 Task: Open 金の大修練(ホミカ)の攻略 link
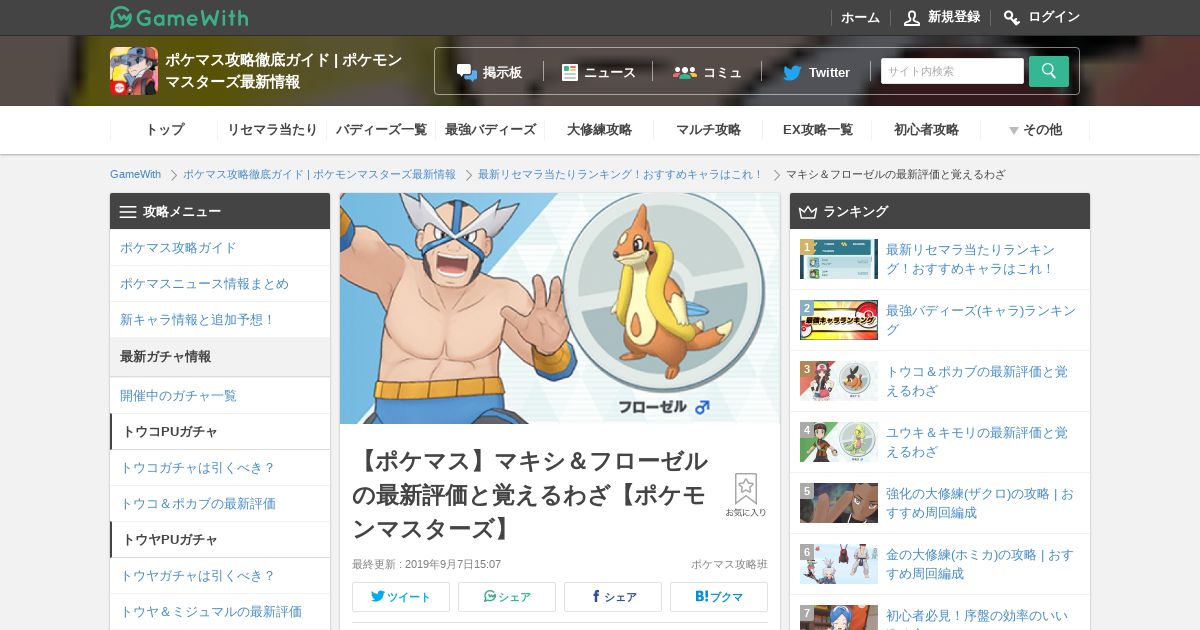(x=980, y=564)
